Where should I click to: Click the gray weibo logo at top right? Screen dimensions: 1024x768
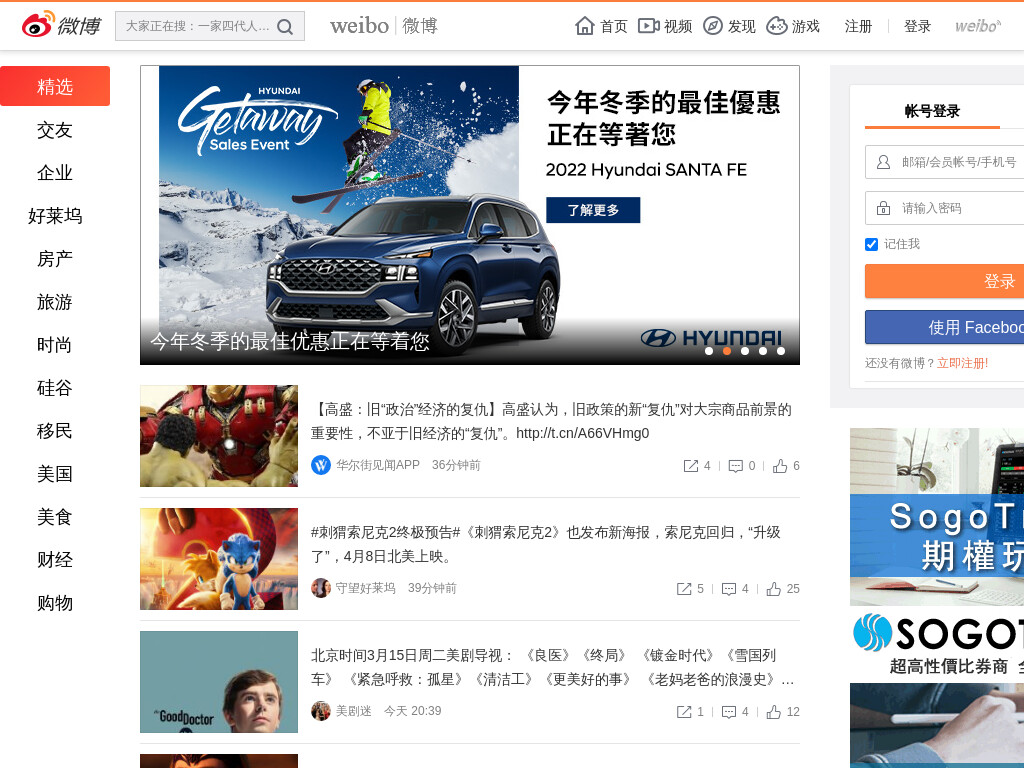pyautogui.click(x=978, y=26)
